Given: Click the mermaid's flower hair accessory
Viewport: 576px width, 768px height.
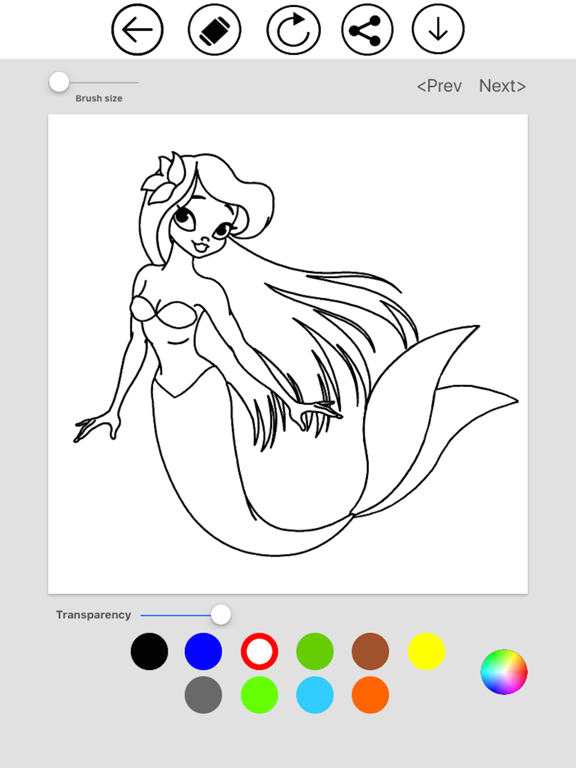Looking at the screenshot, I should [164, 179].
